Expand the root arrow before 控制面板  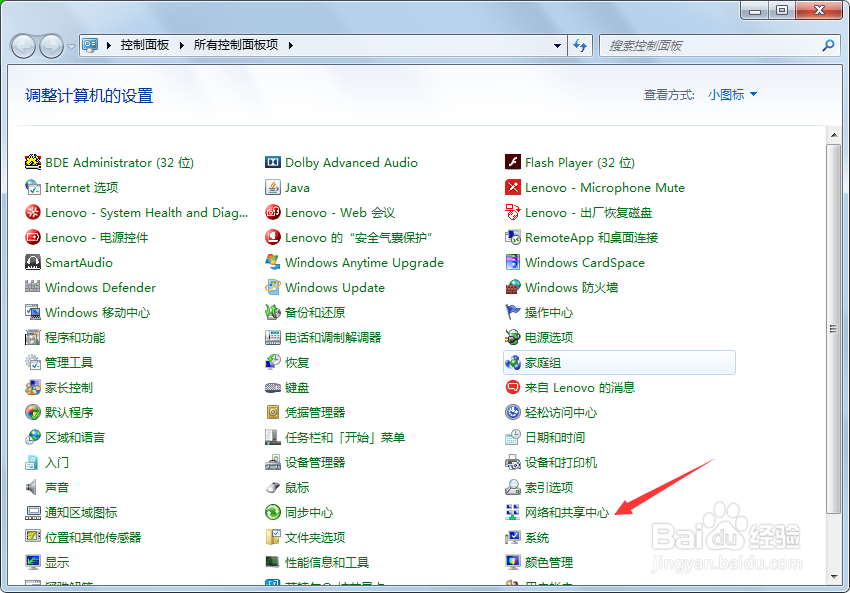click(x=109, y=46)
